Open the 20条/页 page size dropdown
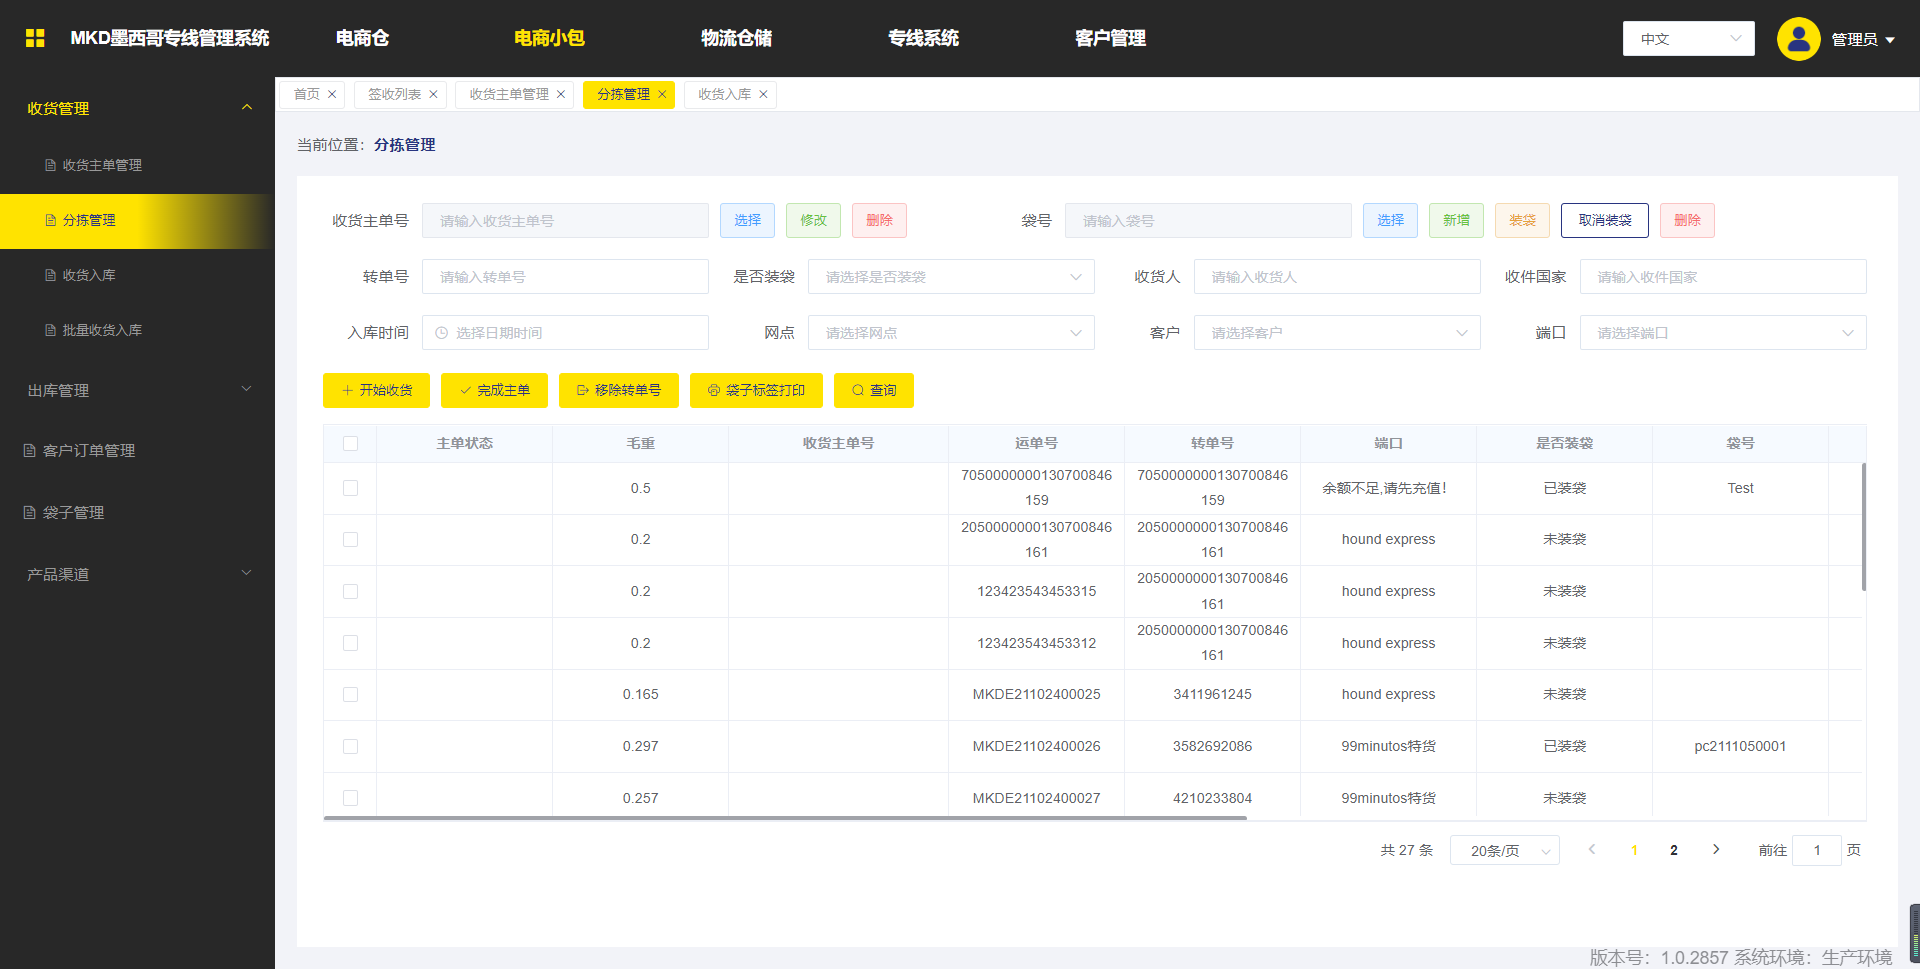The width and height of the screenshot is (1920, 969). coord(1504,851)
